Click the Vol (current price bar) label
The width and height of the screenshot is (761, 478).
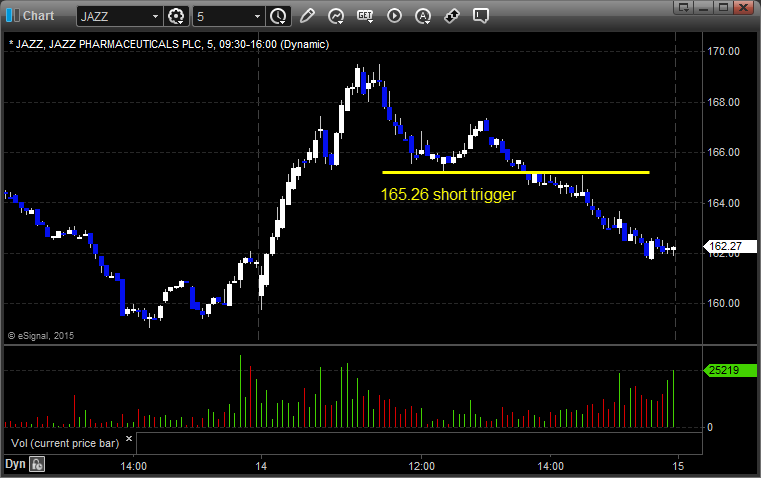tap(65, 443)
